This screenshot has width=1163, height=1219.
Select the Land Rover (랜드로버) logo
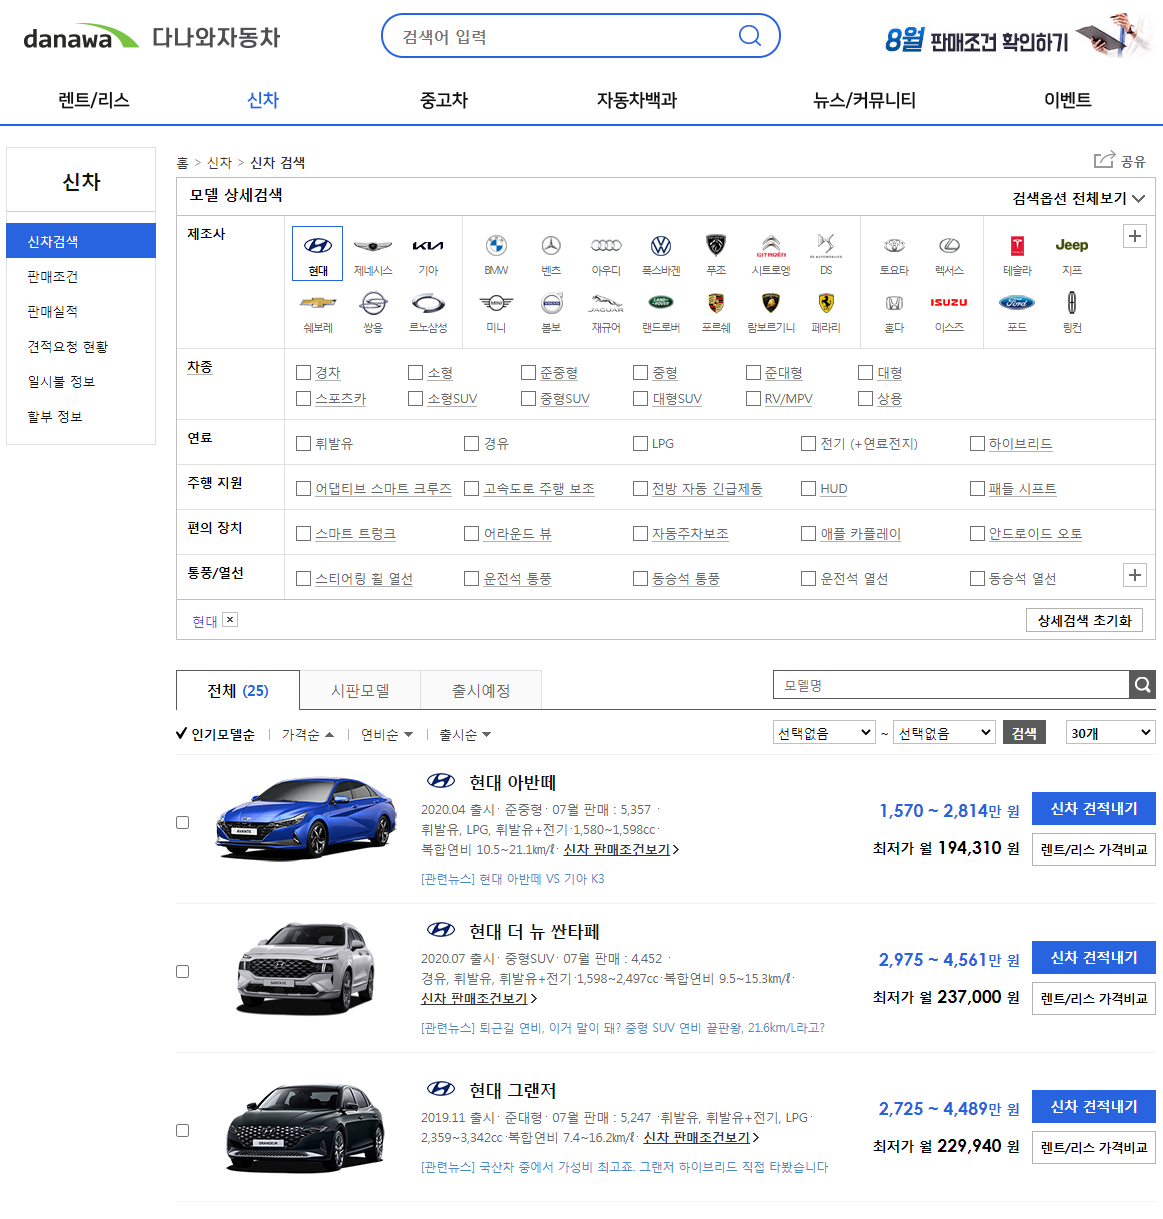[661, 311]
